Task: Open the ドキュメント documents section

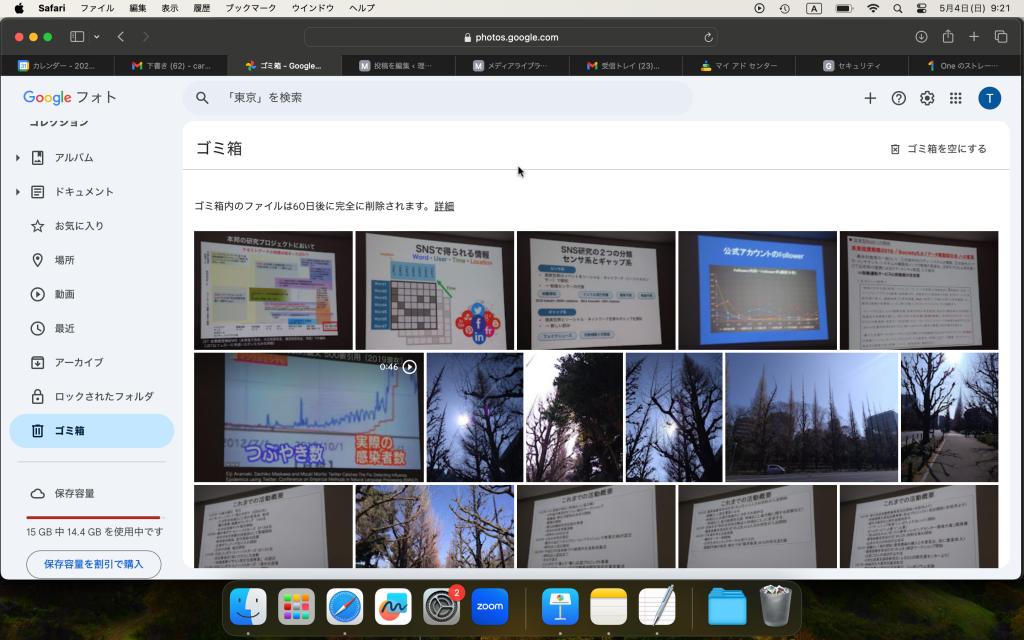Action: [91, 191]
